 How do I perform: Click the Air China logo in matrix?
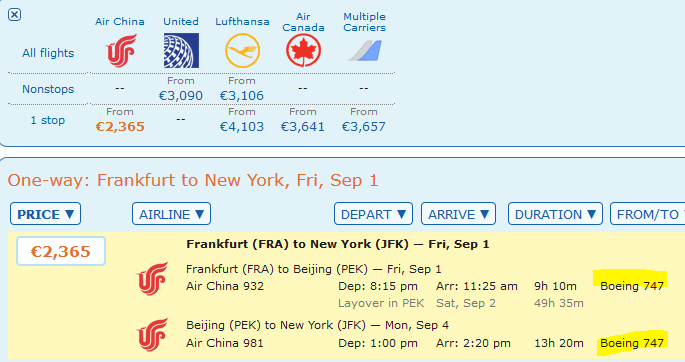tap(121, 51)
